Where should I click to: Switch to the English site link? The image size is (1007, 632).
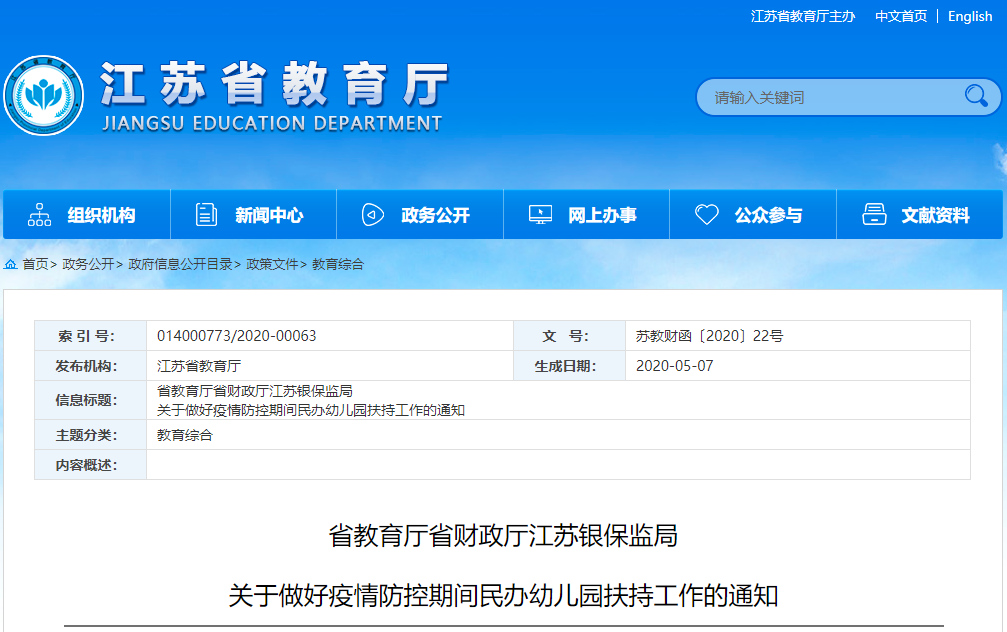coord(970,16)
